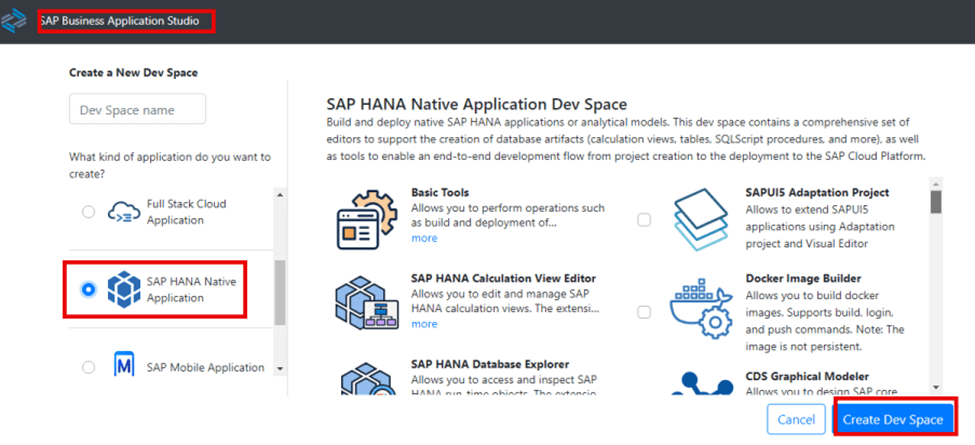
Task: Click the extensions panel scrollbar thumb
Action: [x=936, y=202]
